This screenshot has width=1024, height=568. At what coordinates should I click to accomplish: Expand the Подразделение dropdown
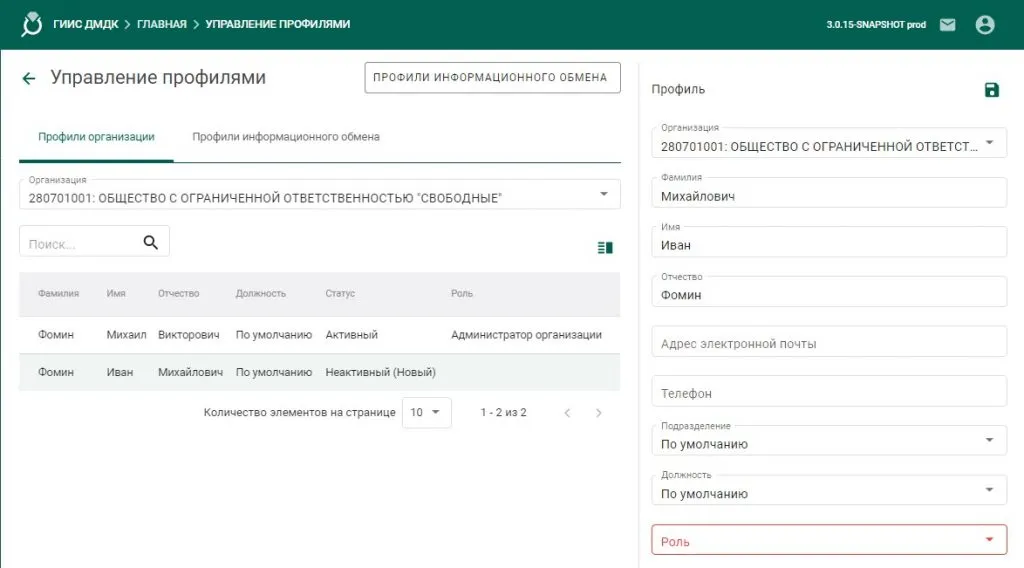tap(829, 441)
